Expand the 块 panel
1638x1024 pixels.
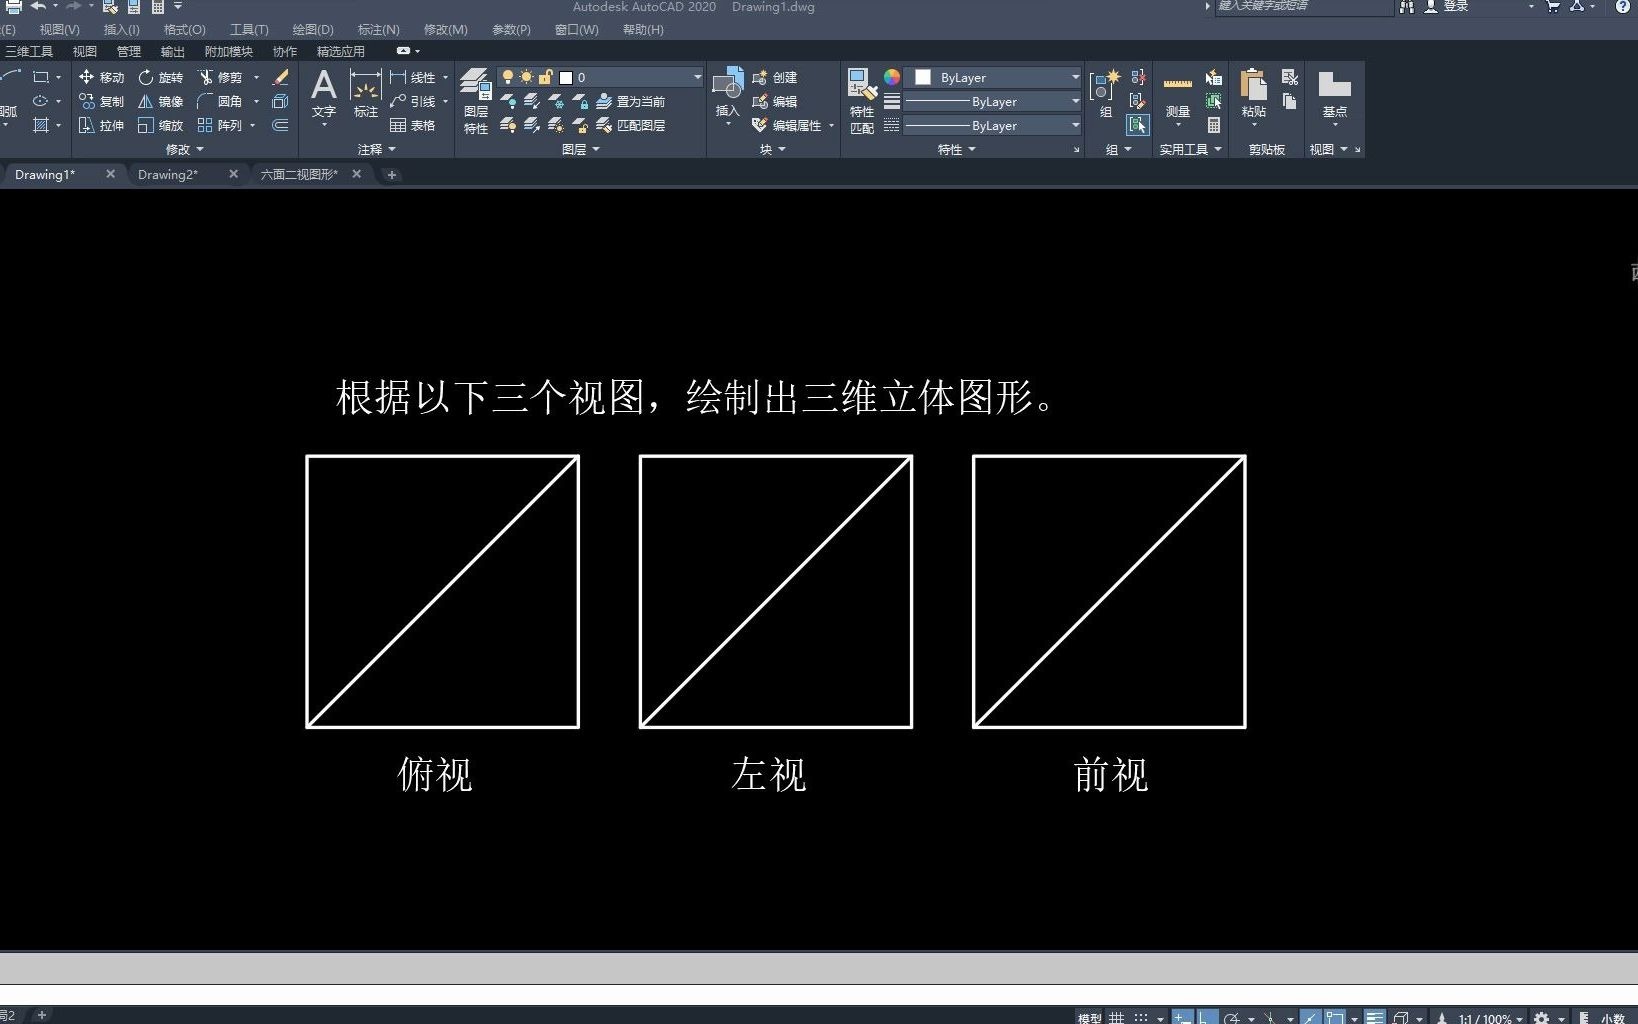(x=773, y=149)
